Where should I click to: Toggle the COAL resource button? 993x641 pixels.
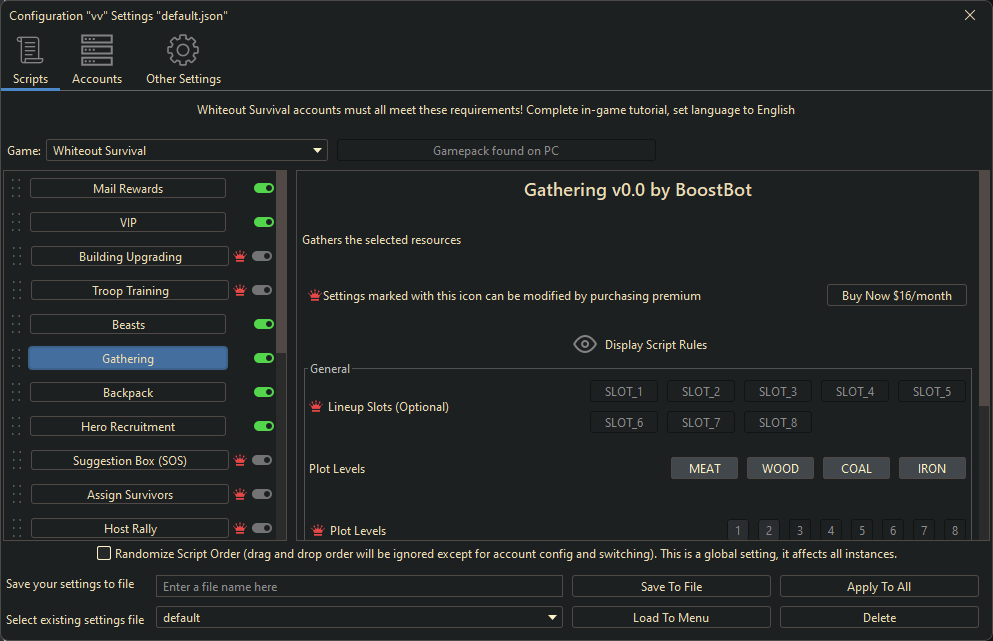pos(856,468)
